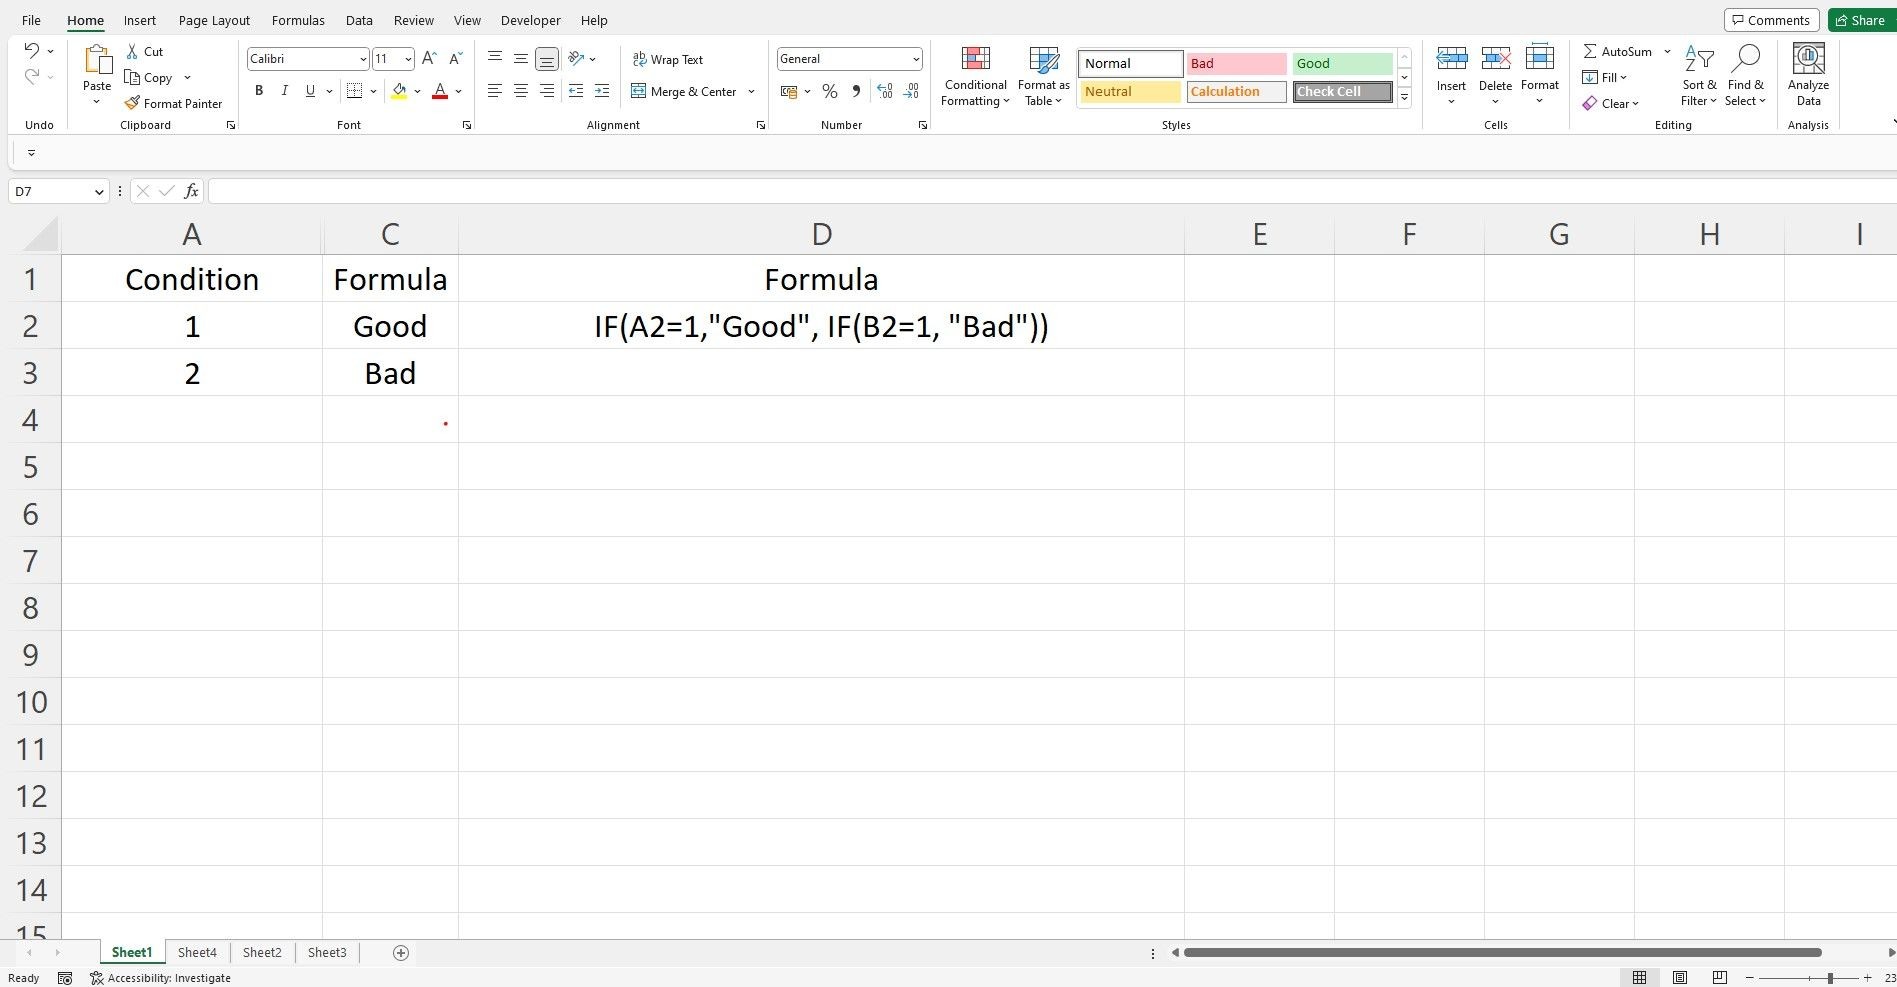Viewport: 1897px width, 987px height.
Task: Click the Paste clipboard icon
Action: 97,60
